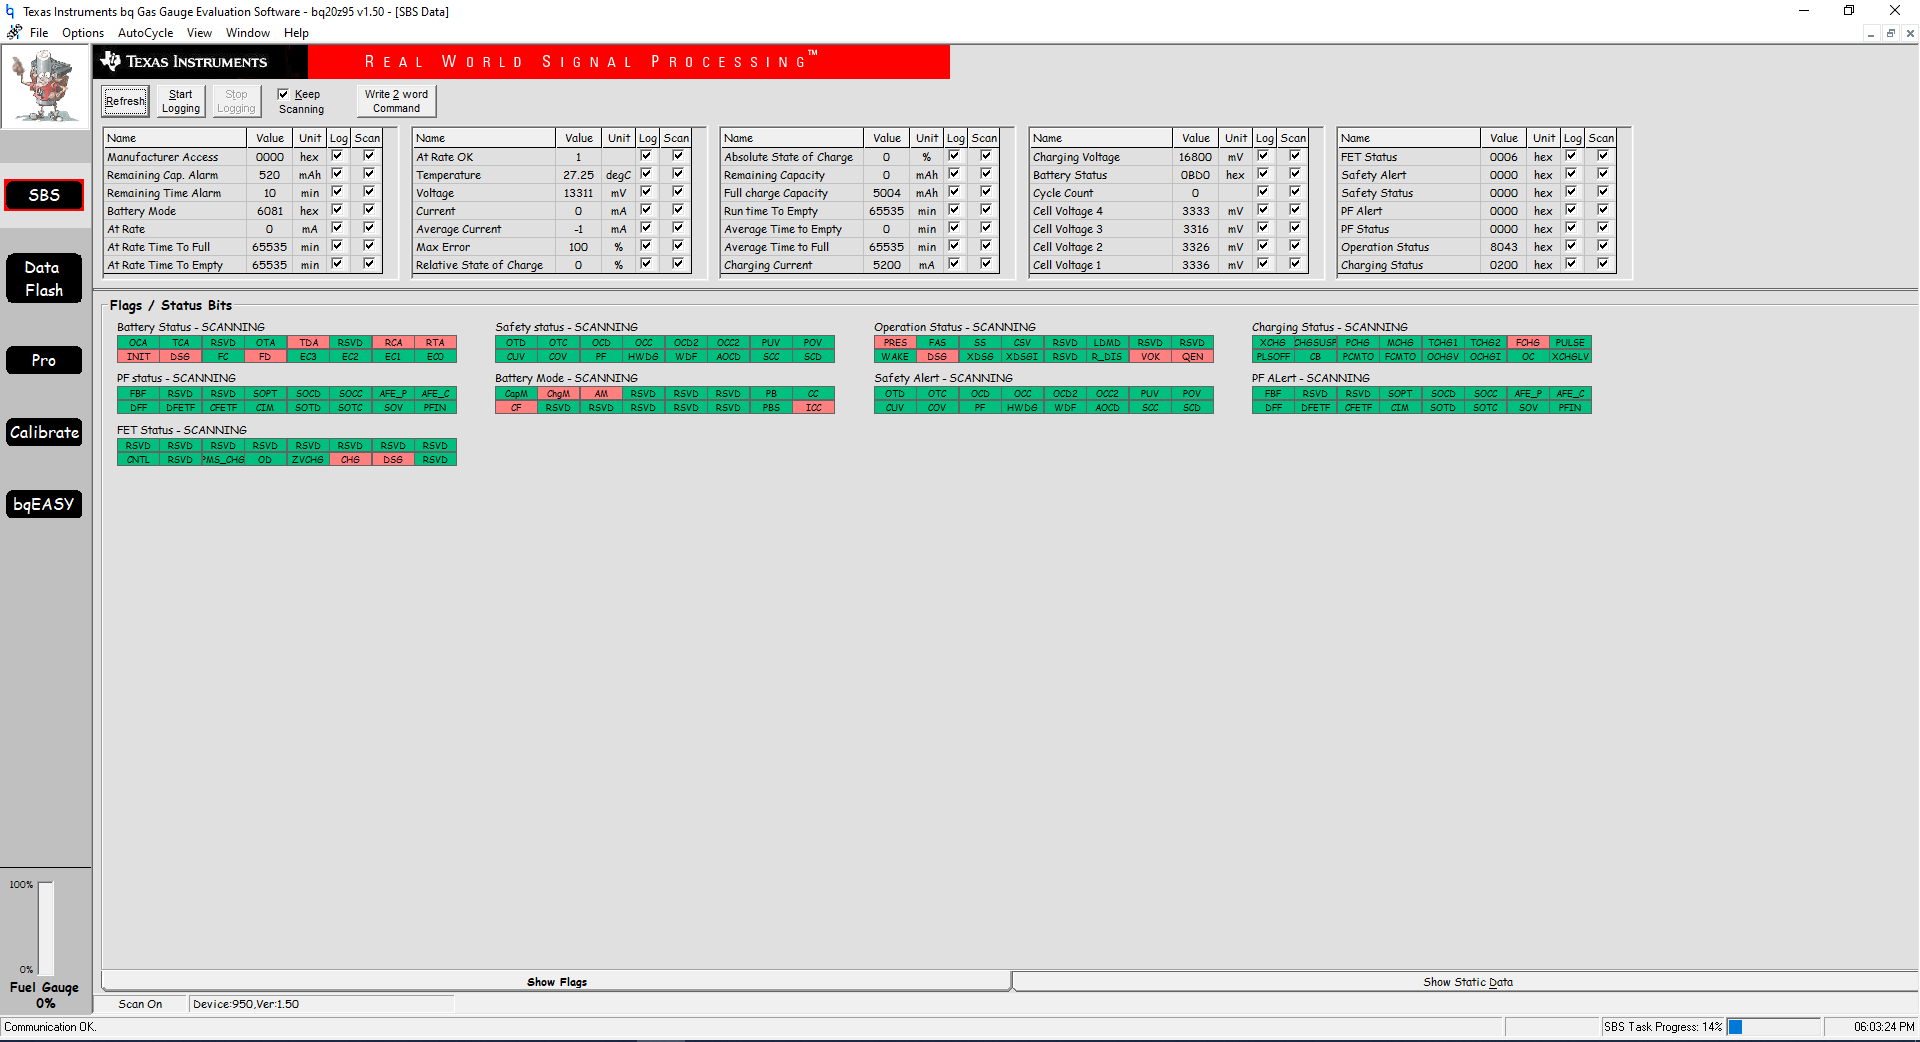This screenshot has width=1920, height=1042.
Task: Click the Texas Instruments logo banner
Action: click(201, 62)
